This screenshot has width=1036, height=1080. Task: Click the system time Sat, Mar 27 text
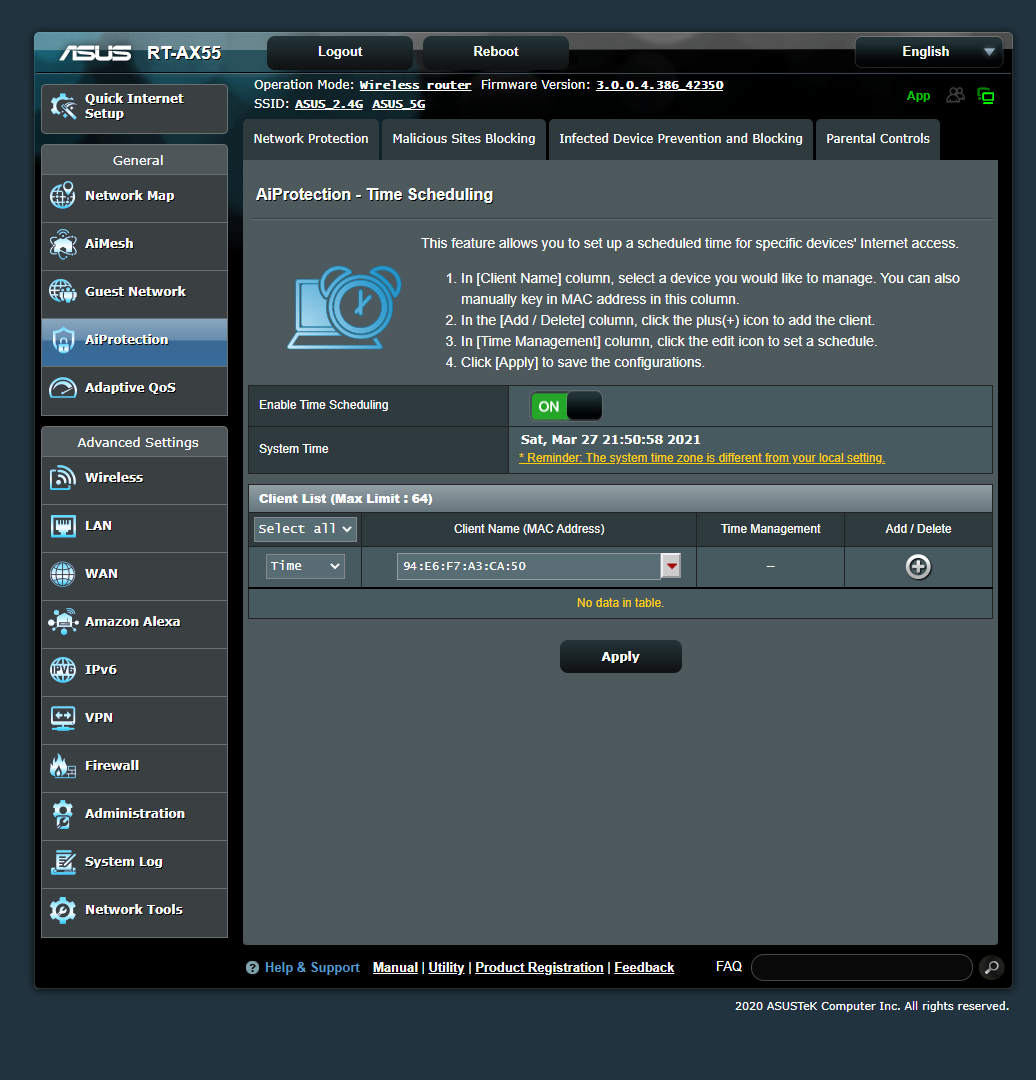pyautogui.click(x=610, y=439)
